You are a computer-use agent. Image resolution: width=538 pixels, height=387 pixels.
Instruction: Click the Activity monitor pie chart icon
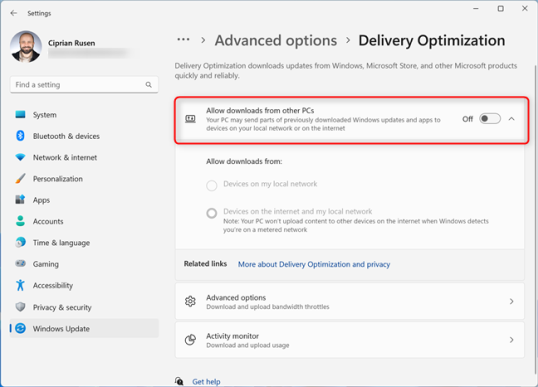click(190, 340)
